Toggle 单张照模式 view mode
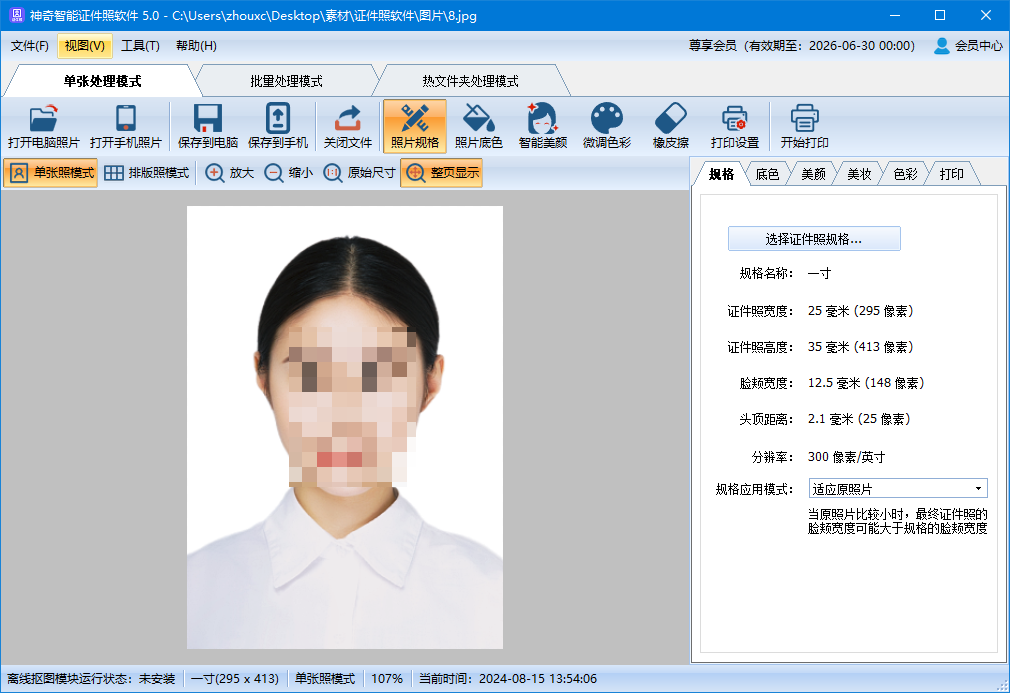This screenshot has height=693, width=1010. [x=51, y=173]
